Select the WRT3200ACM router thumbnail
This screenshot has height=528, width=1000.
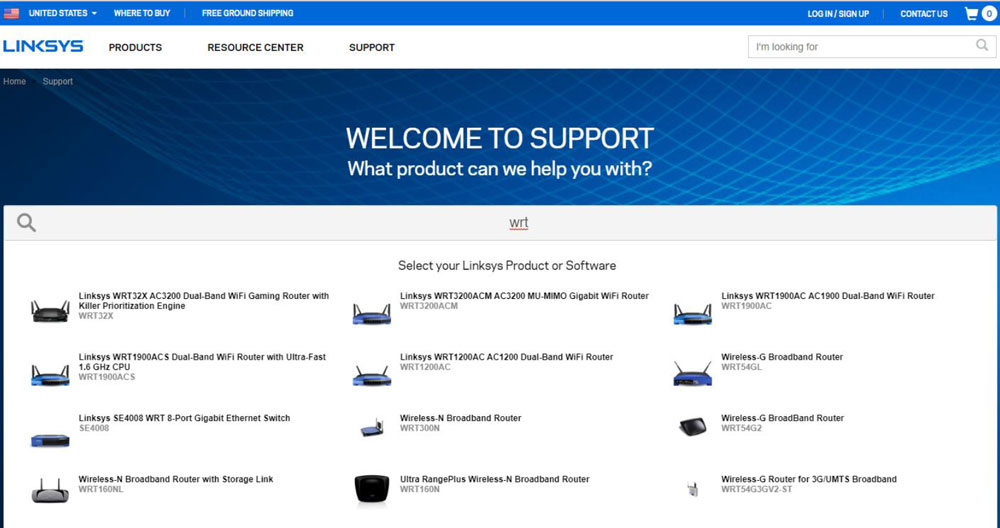(x=372, y=313)
